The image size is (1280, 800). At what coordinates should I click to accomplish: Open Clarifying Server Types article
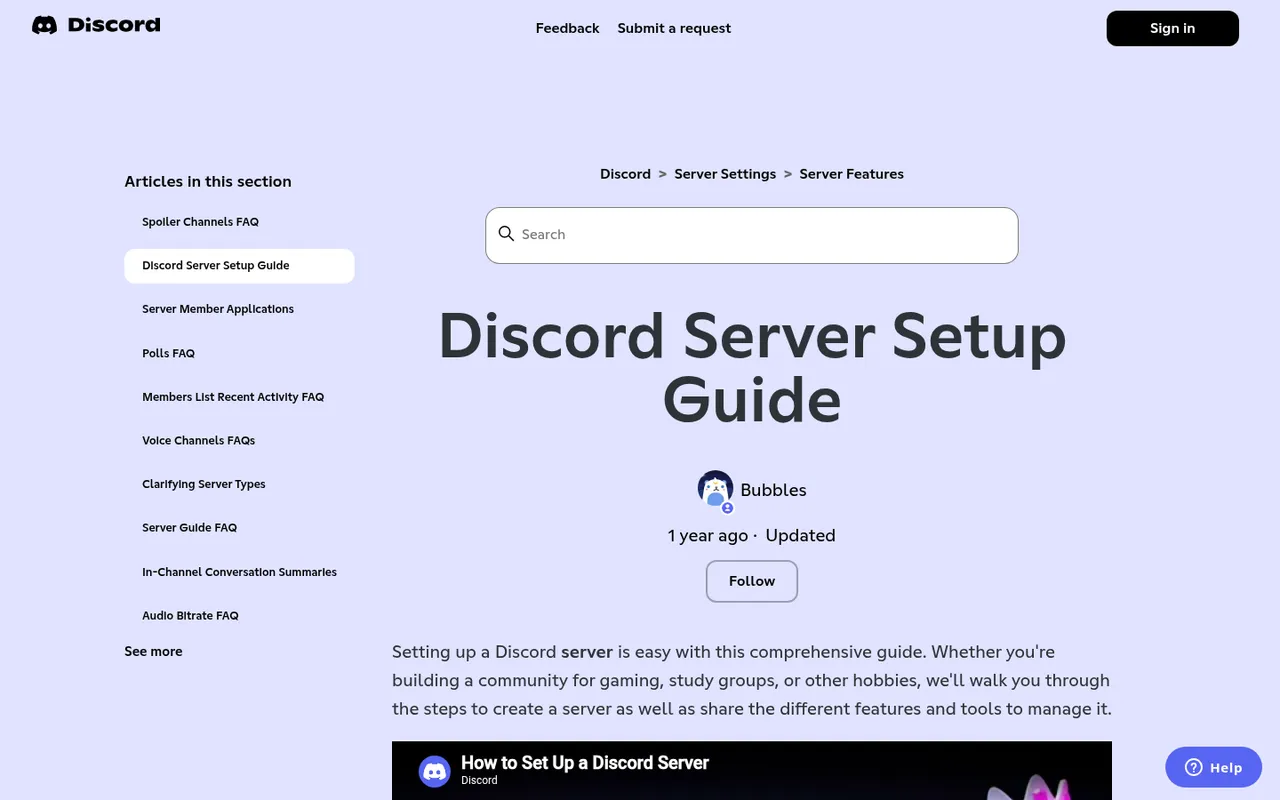coord(204,484)
